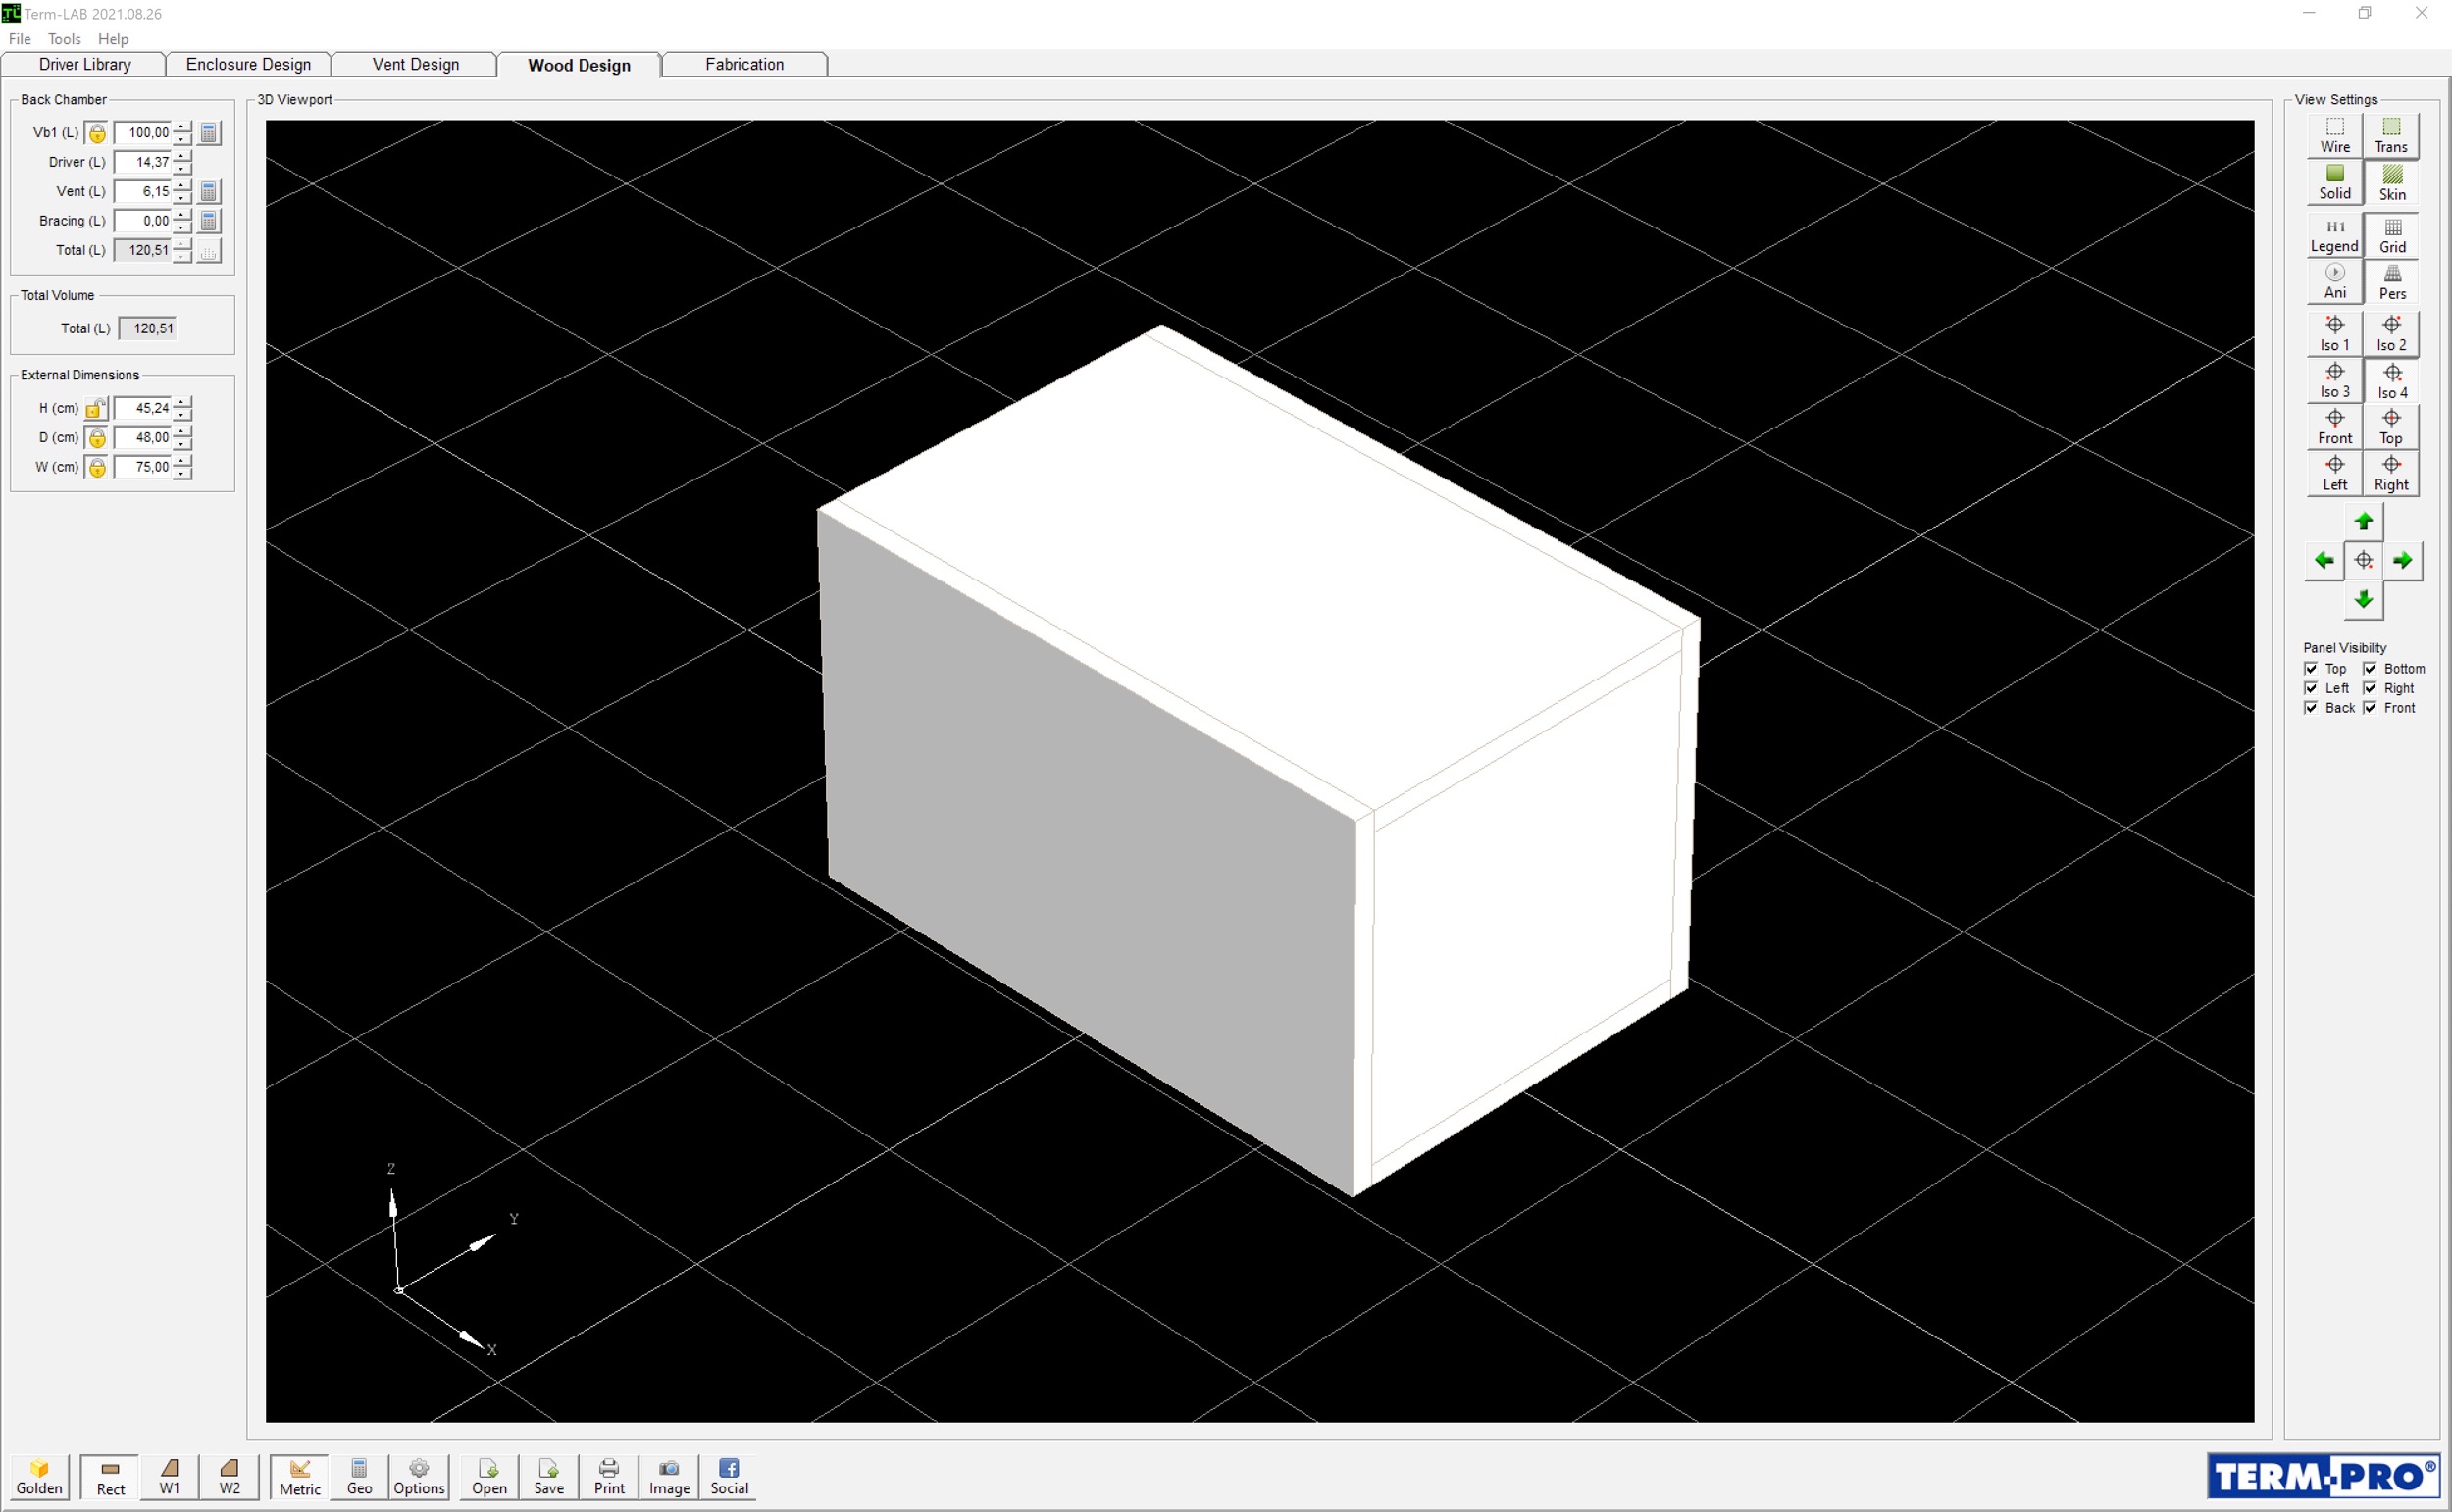Uncheck Back panel visibility
Image resolution: width=2452 pixels, height=1512 pixels.
click(x=2312, y=708)
